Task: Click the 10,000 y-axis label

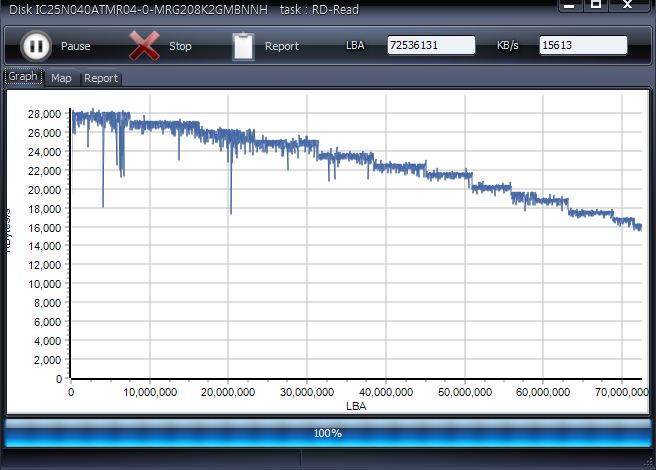Action: click(x=45, y=284)
